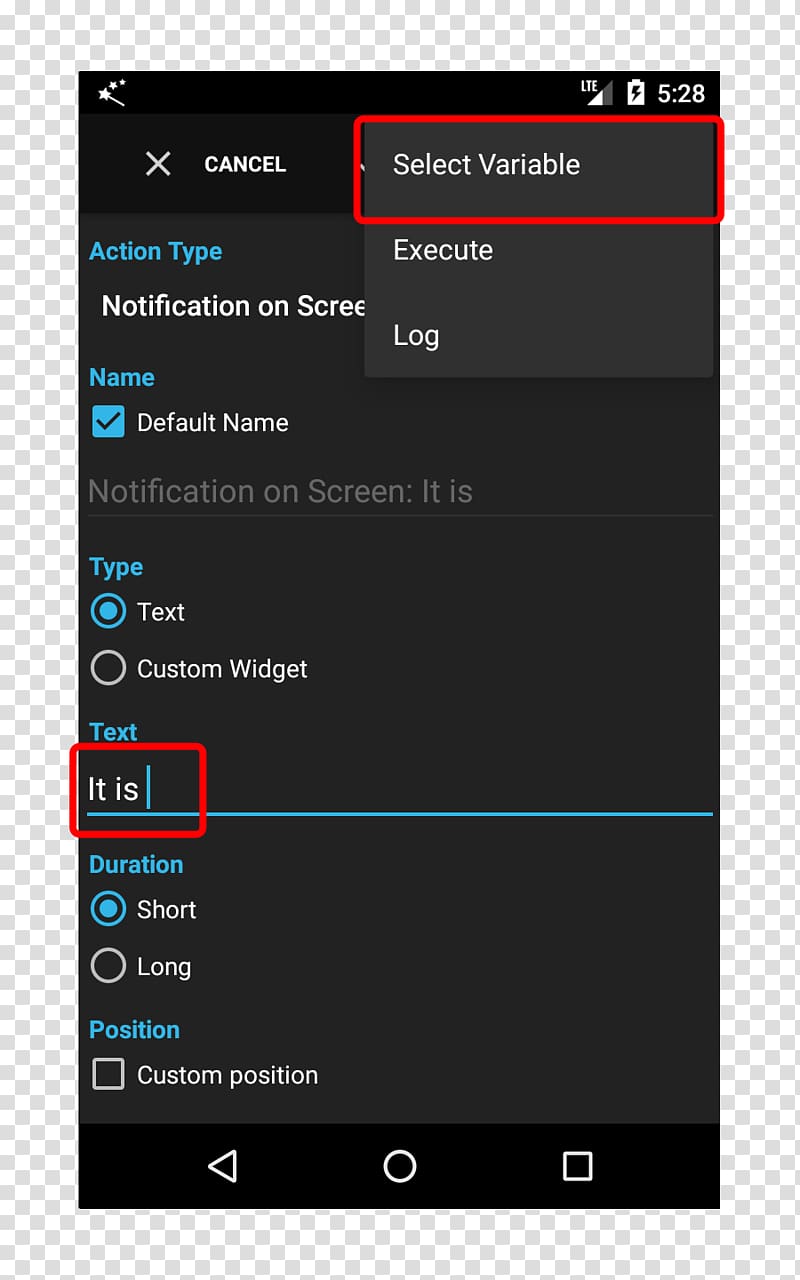Viewport: 800px width, 1280px height.
Task: Enable the Custom position checkbox
Action: [x=108, y=1075]
